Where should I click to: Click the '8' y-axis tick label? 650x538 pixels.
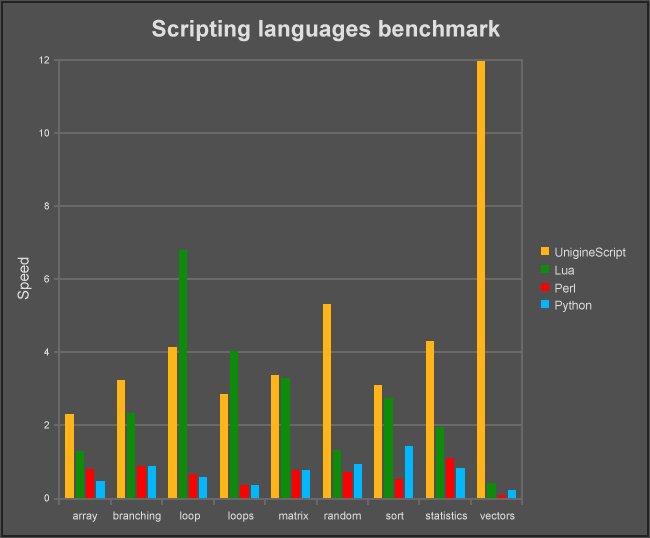[x=46, y=206]
